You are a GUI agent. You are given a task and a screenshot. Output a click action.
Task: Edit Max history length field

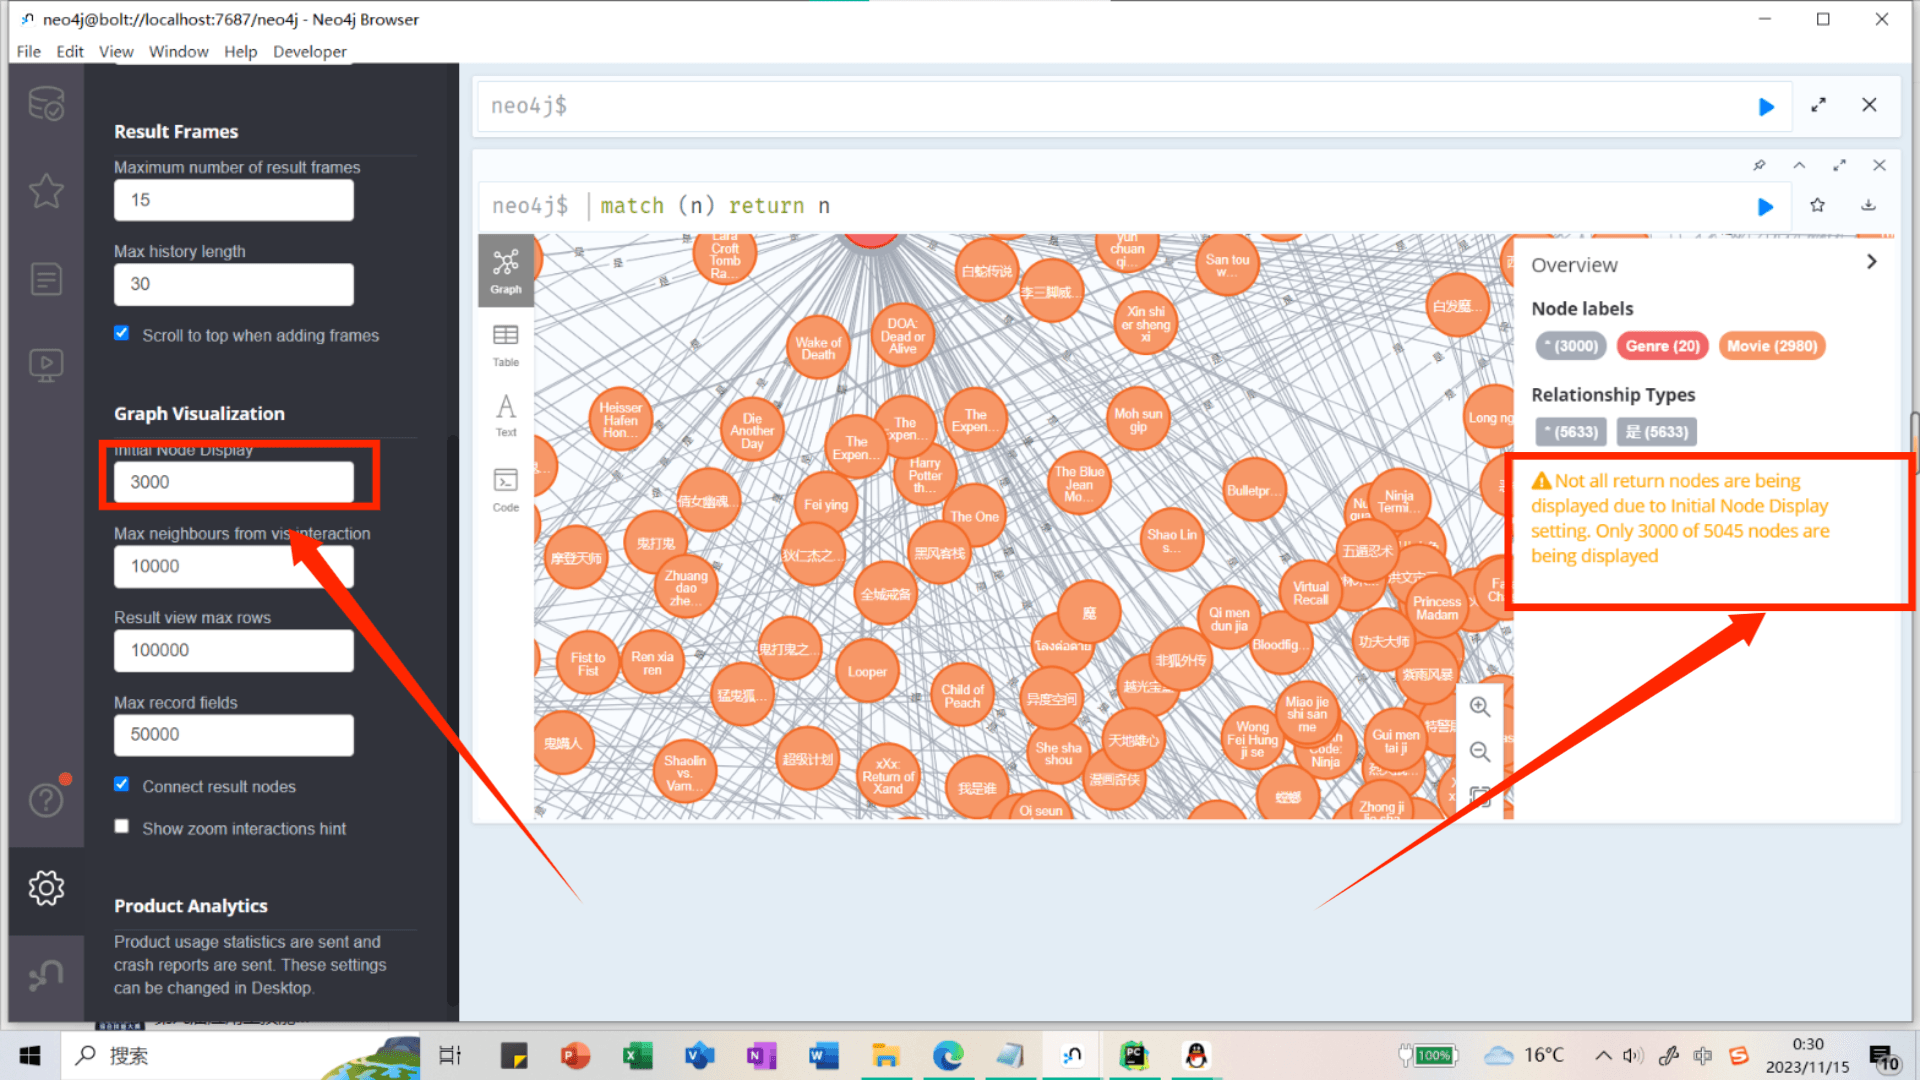[x=234, y=284]
